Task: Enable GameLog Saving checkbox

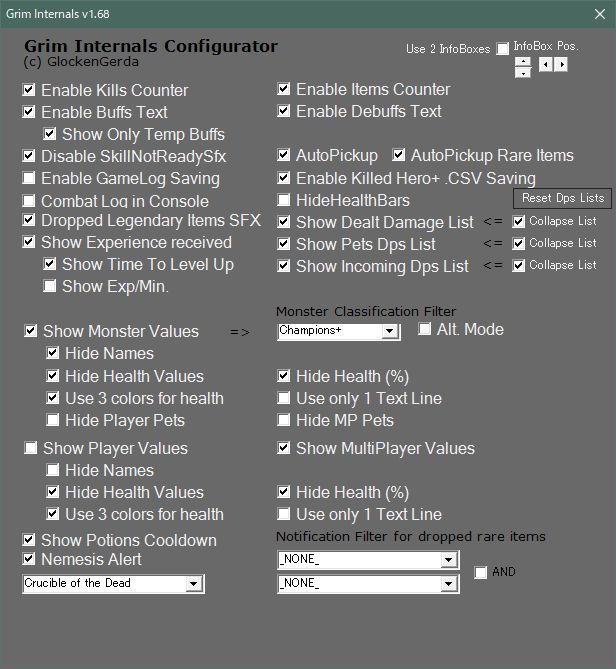Action: click(x=29, y=178)
